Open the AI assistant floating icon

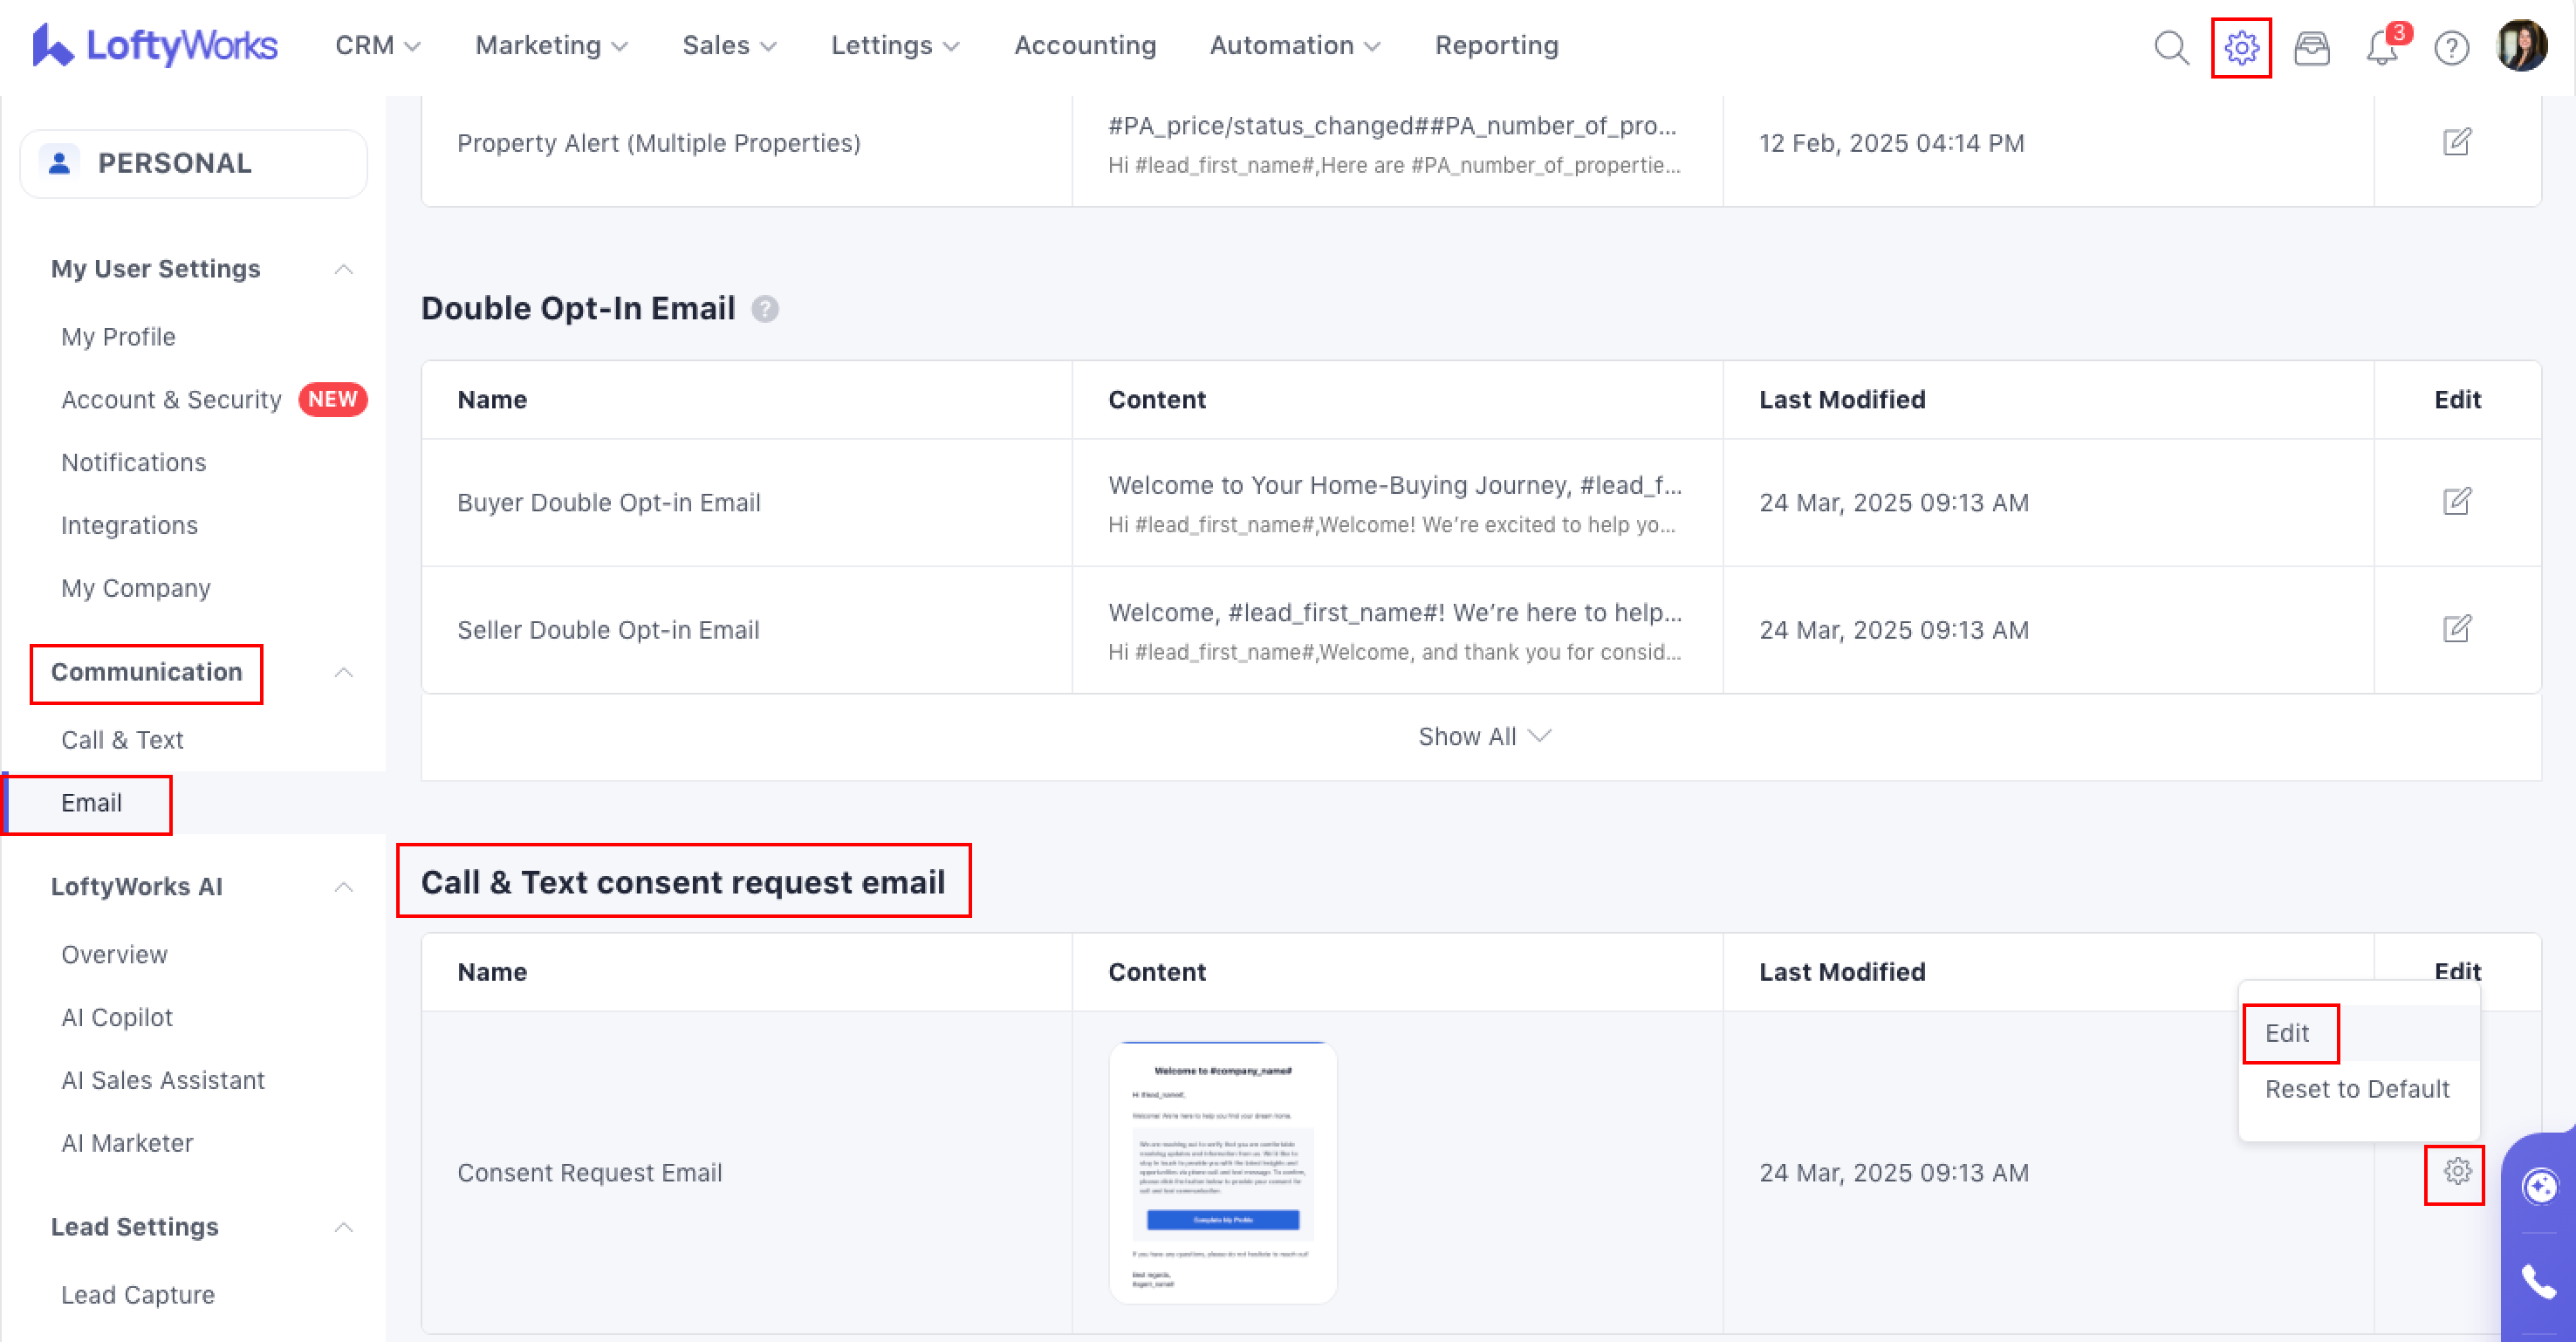2539,1187
